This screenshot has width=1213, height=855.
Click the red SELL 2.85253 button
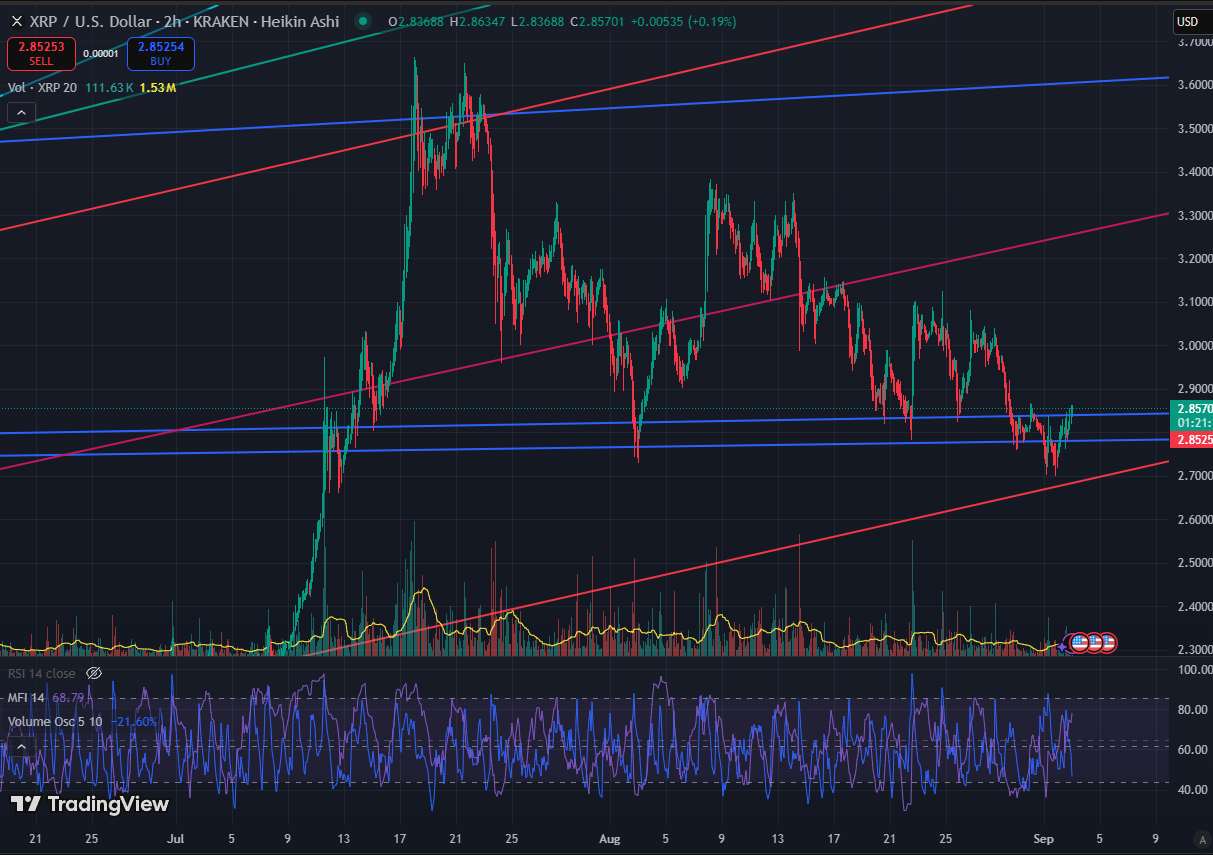point(41,54)
